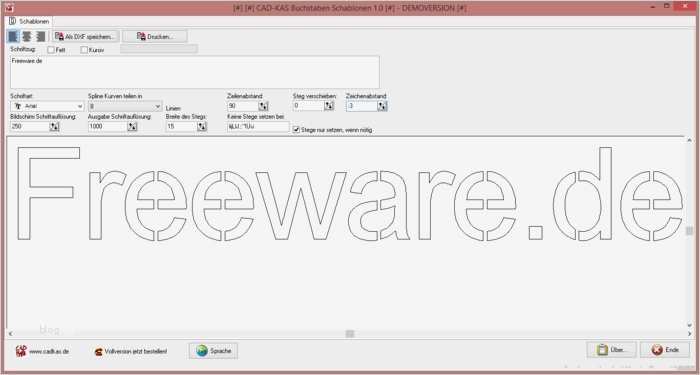This screenshot has width=700, height=375.
Task: Click the preview horizontal scrollbar thumb
Action: point(350,333)
